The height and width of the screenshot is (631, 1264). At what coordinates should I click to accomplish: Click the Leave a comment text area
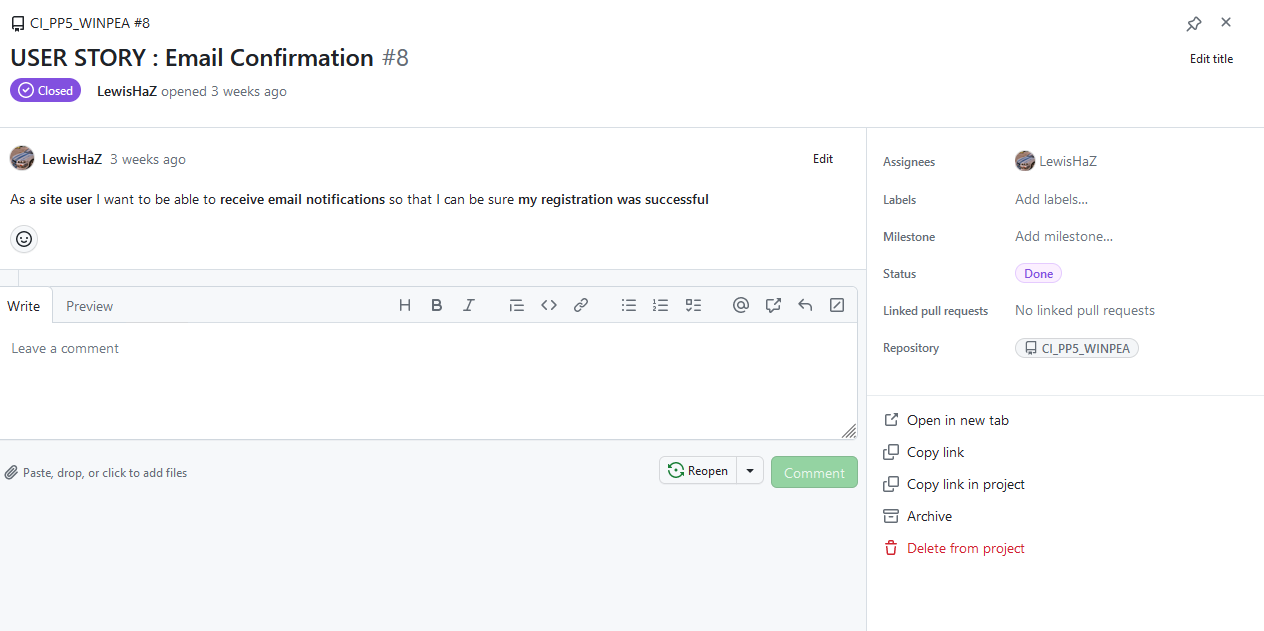[428, 381]
